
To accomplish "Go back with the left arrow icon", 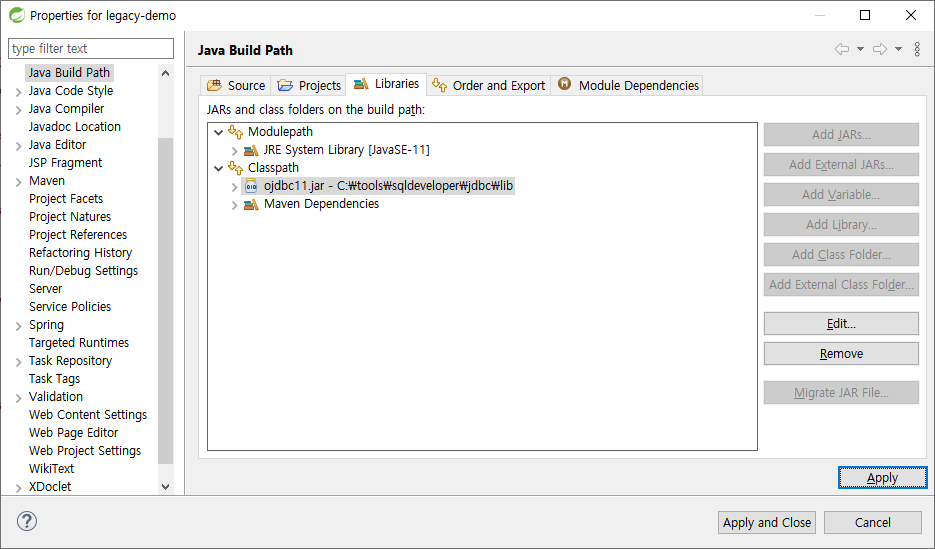I will tap(841, 49).
